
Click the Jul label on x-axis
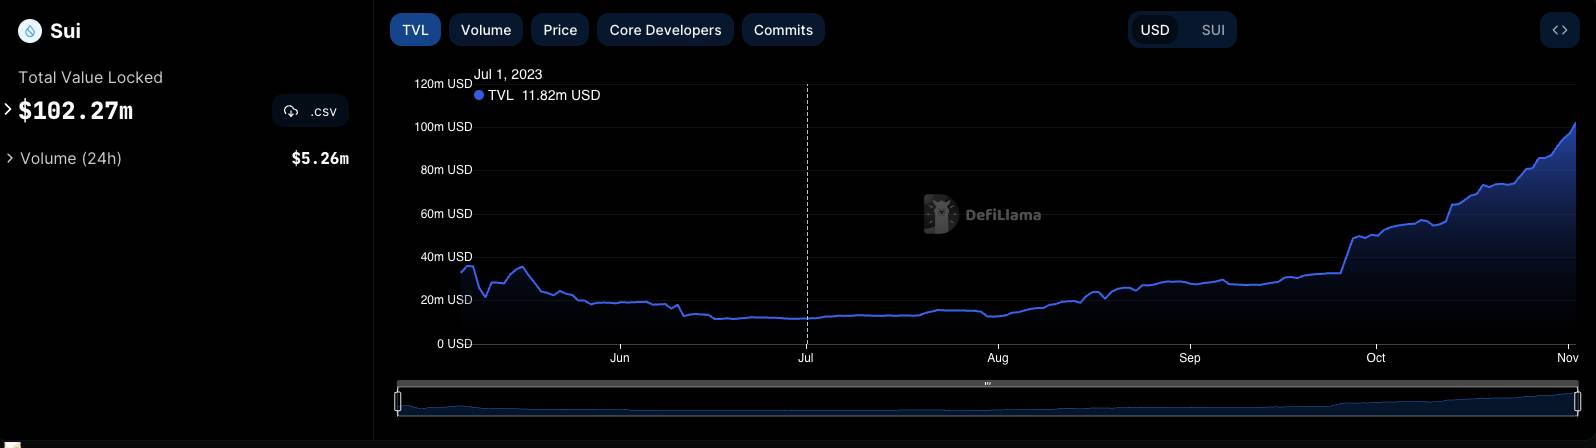[805, 358]
